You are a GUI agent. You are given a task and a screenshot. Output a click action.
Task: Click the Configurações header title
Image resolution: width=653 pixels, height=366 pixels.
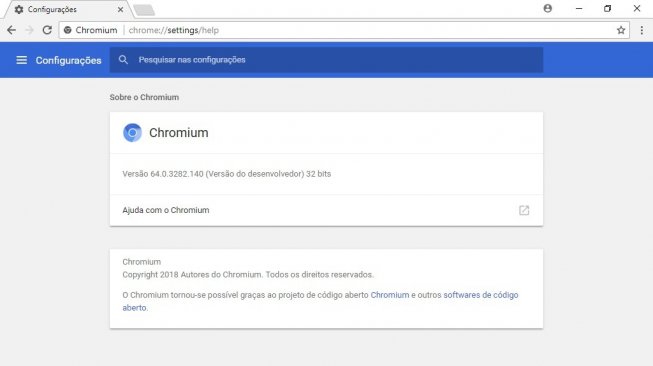coord(68,60)
